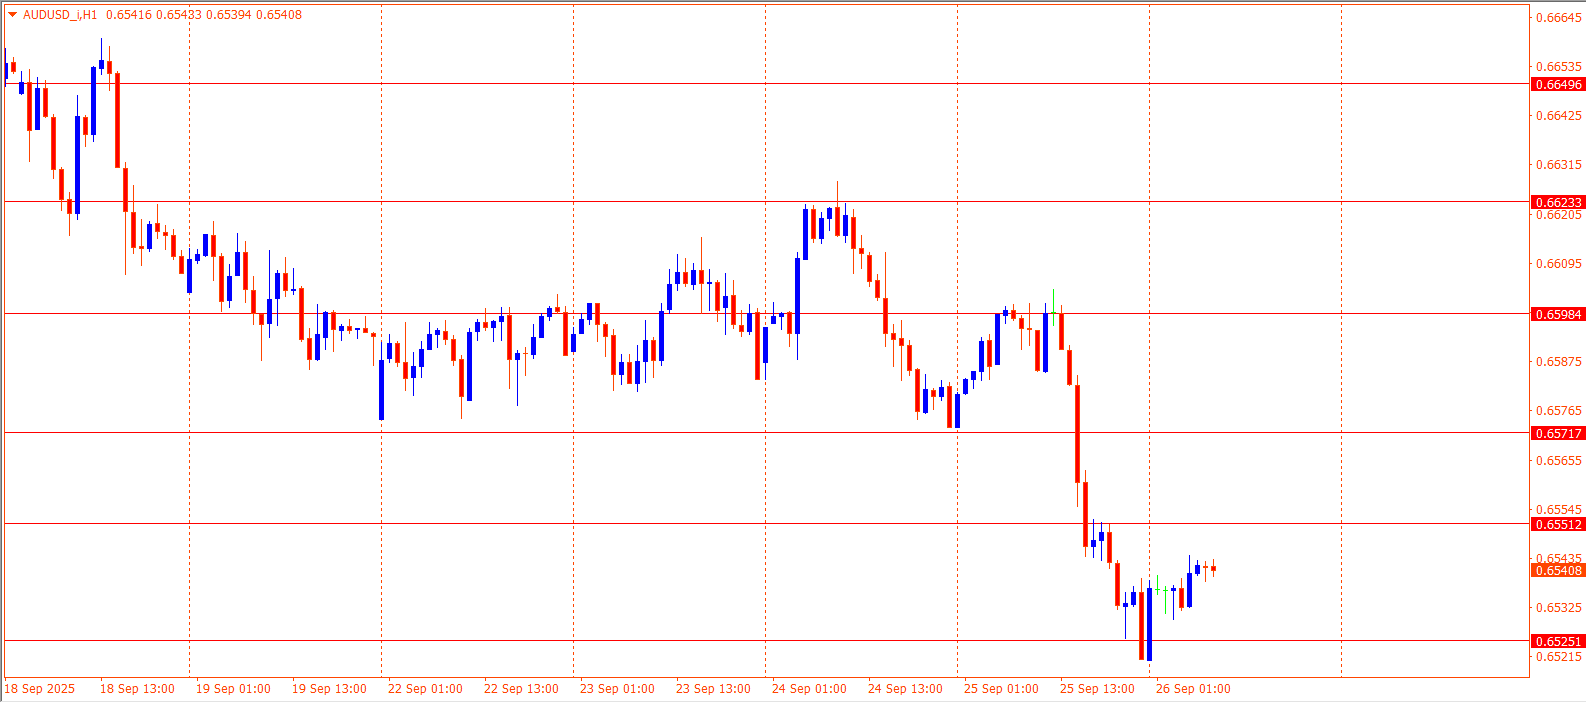
Task: Select the 0.66496 red price label
Action: pyautogui.click(x=1558, y=85)
